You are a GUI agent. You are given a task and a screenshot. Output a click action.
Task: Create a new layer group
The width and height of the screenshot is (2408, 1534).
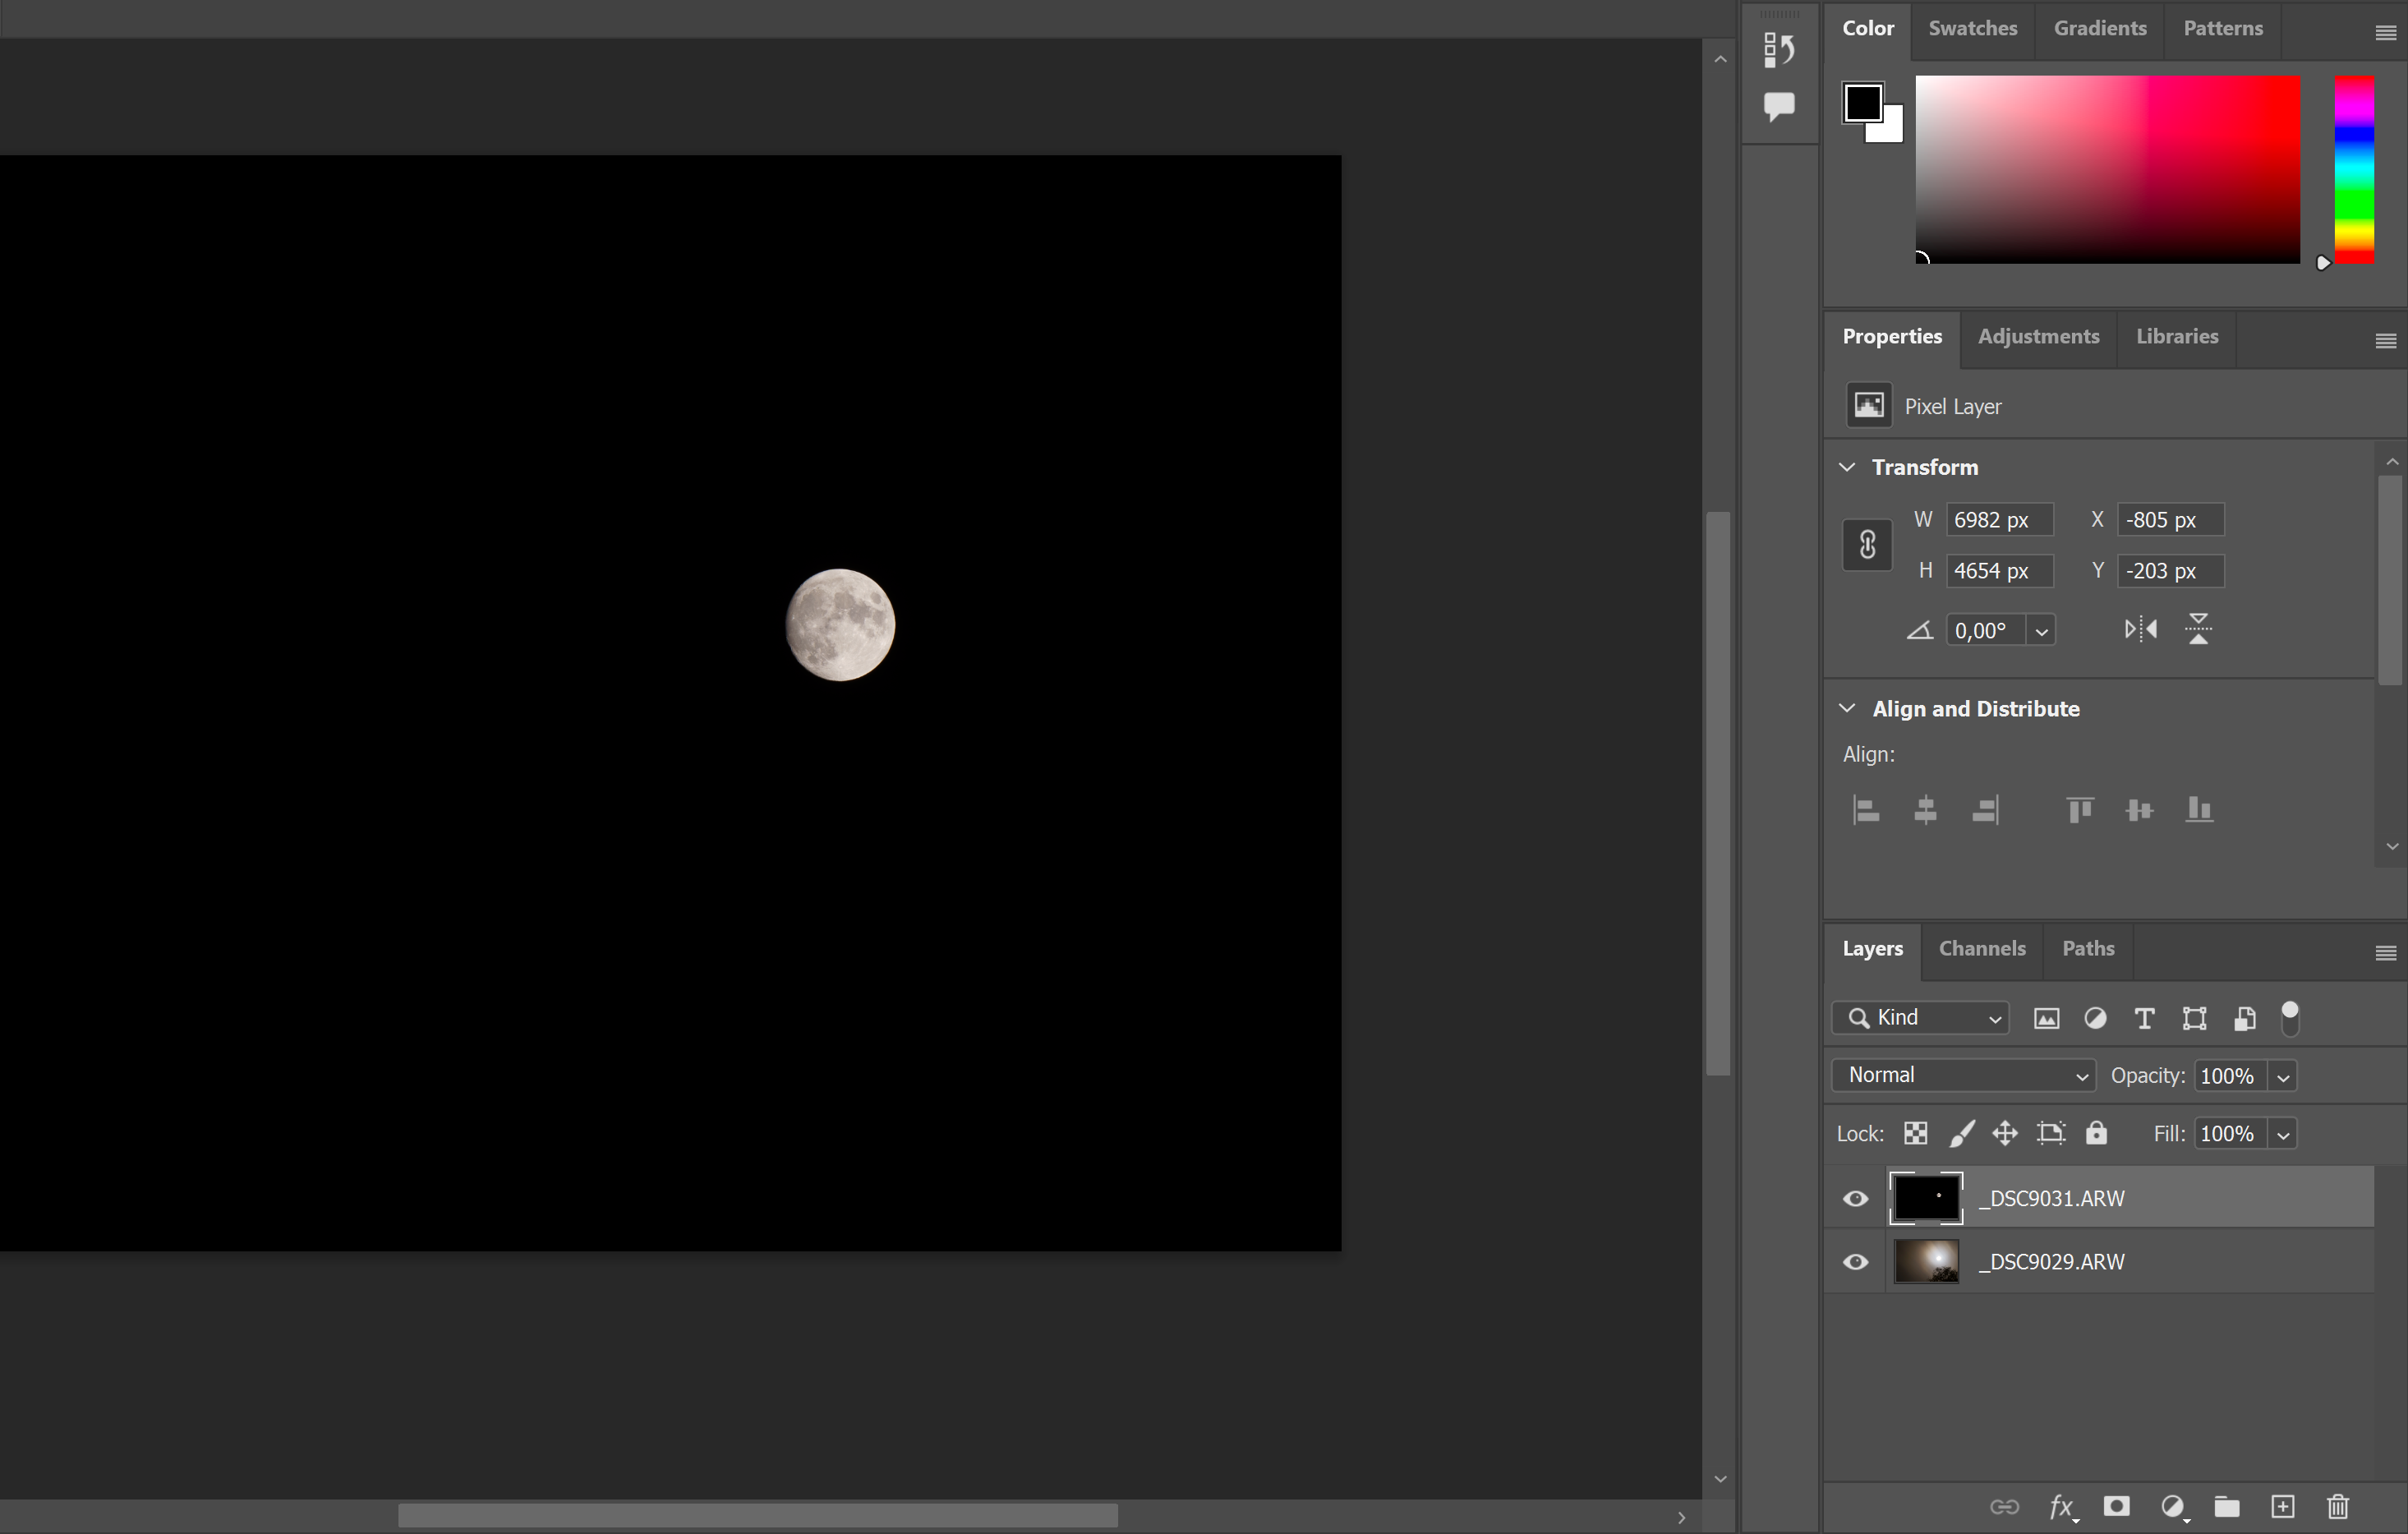[x=2228, y=1507]
